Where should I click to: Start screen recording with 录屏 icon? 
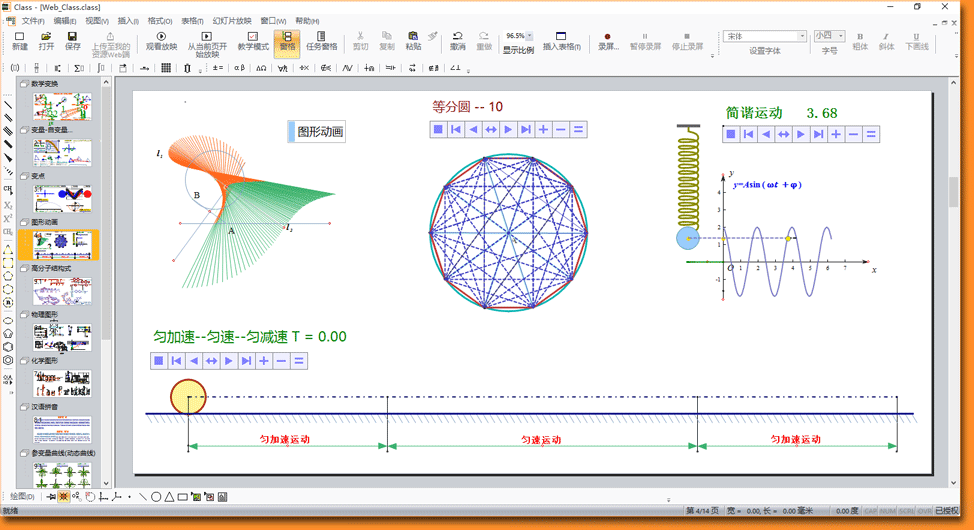coord(608,41)
